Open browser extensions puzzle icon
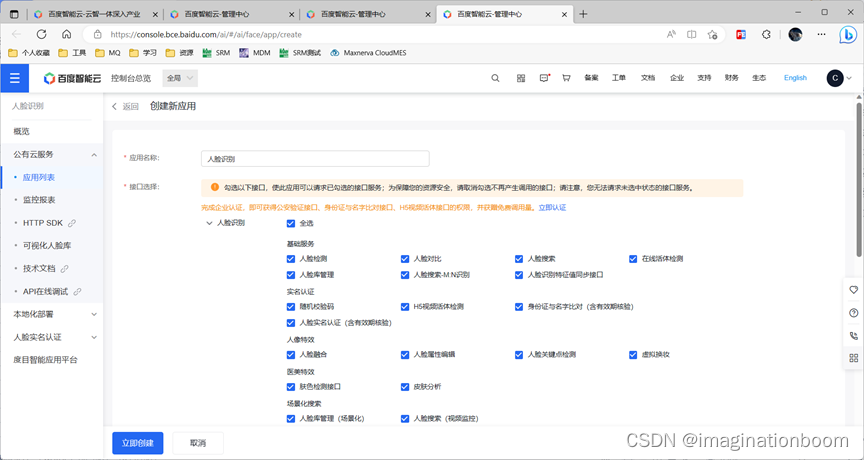Viewport: 864px width, 460px height. pyautogui.click(x=766, y=34)
